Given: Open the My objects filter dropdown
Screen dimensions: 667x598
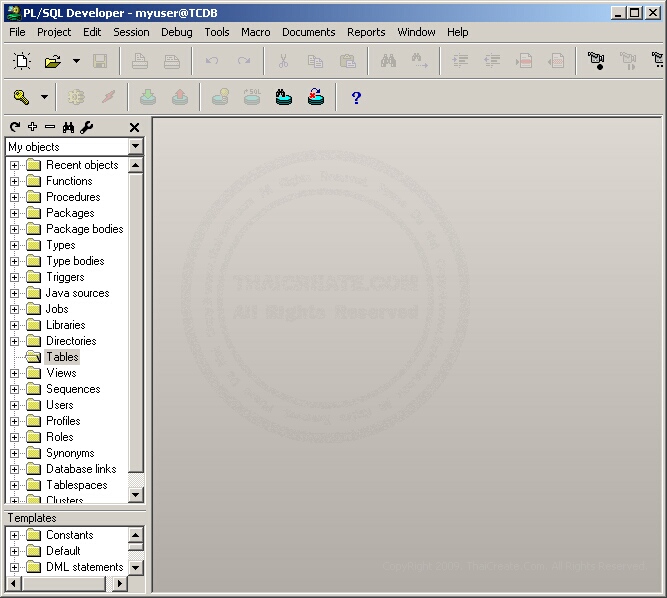Looking at the screenshot, I should pos(136,146).
